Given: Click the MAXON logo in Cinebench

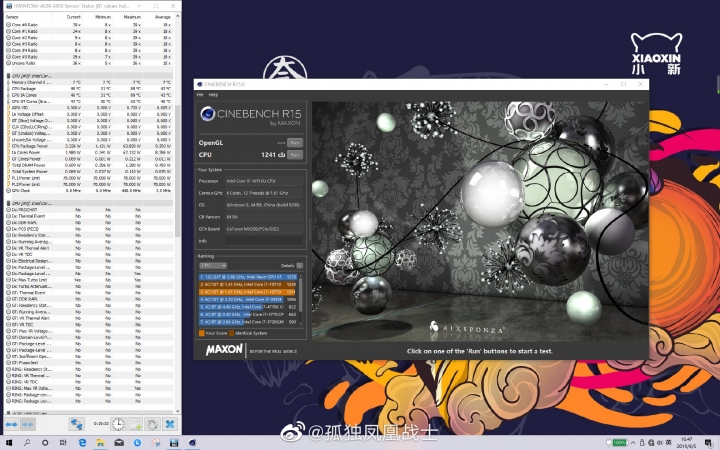Looking at the screenshot, I should 224,350.
